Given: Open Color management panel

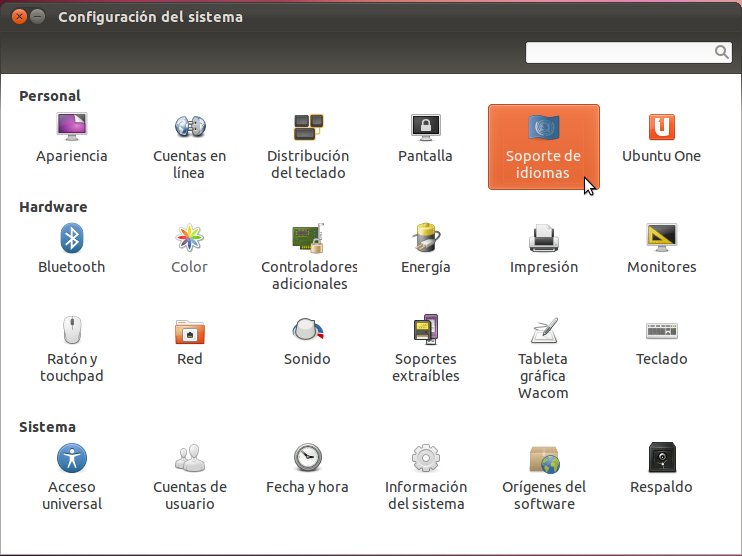Looking at the screenshot, I should 189,248.
